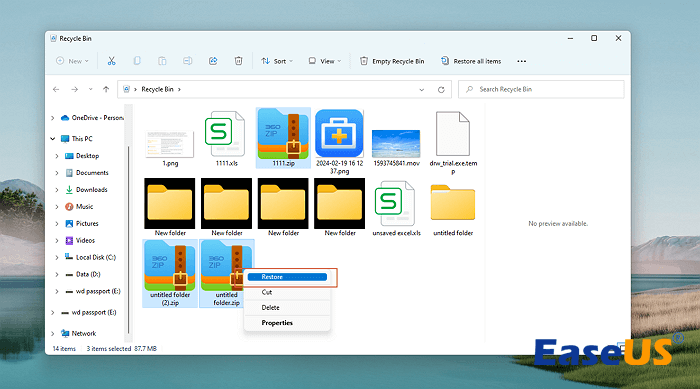This screenshot has width=700, height=389.
Task: Click the Refresh button
Action: pos(441,89)
